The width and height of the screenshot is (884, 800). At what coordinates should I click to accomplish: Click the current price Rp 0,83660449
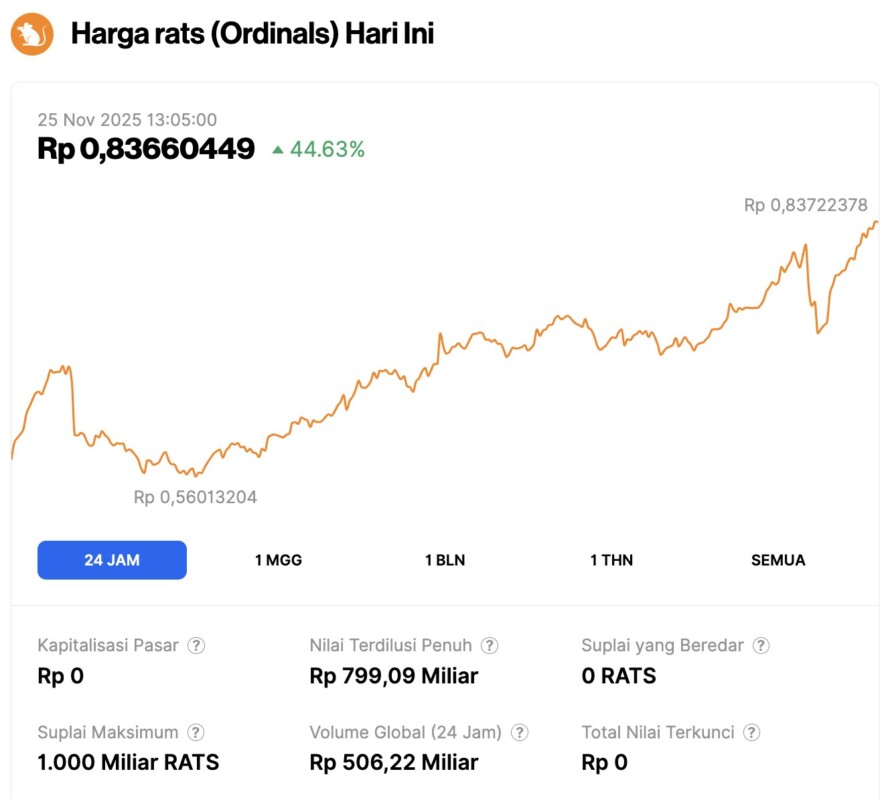[145, 149]
